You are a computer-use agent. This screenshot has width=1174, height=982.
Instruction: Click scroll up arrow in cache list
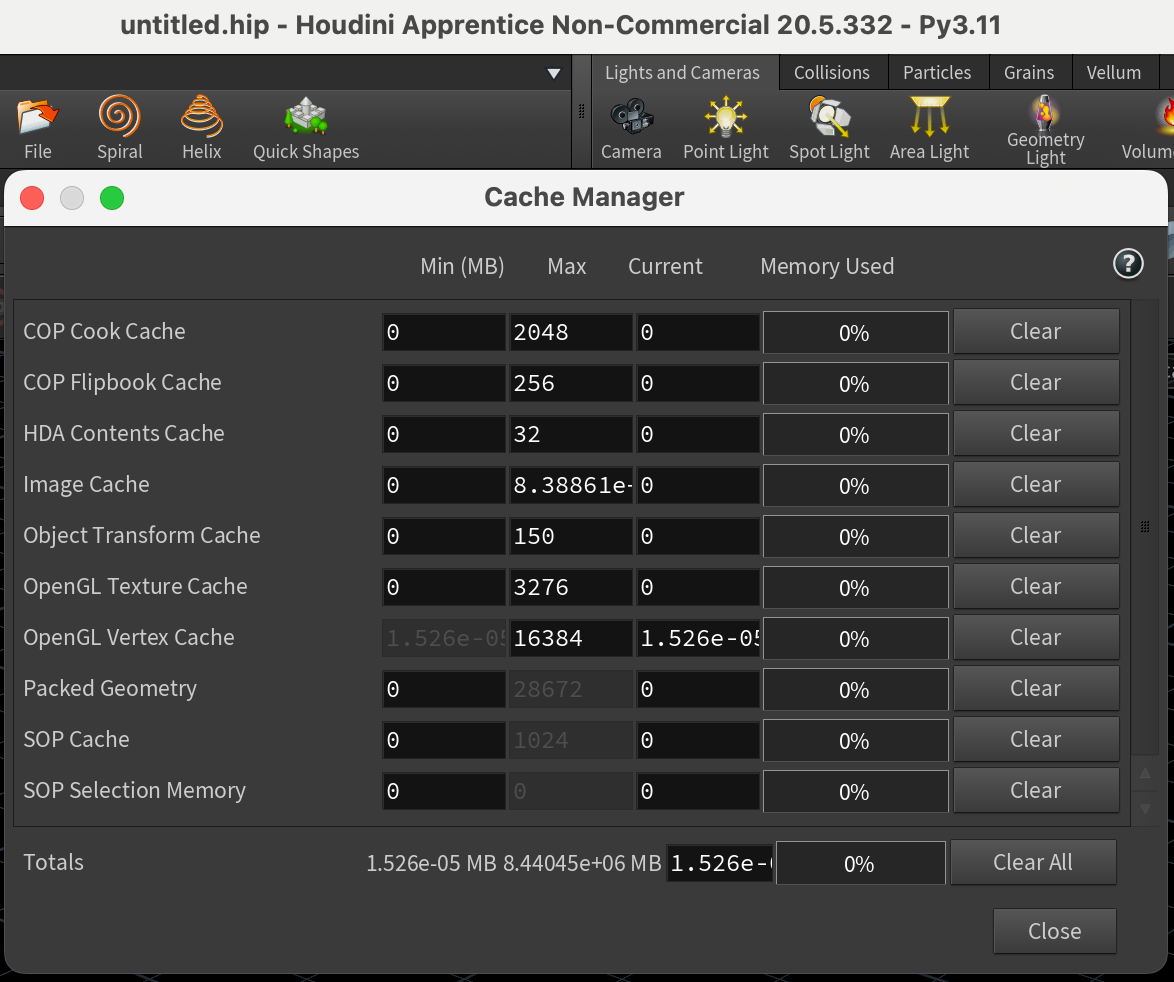(1145, 773)
